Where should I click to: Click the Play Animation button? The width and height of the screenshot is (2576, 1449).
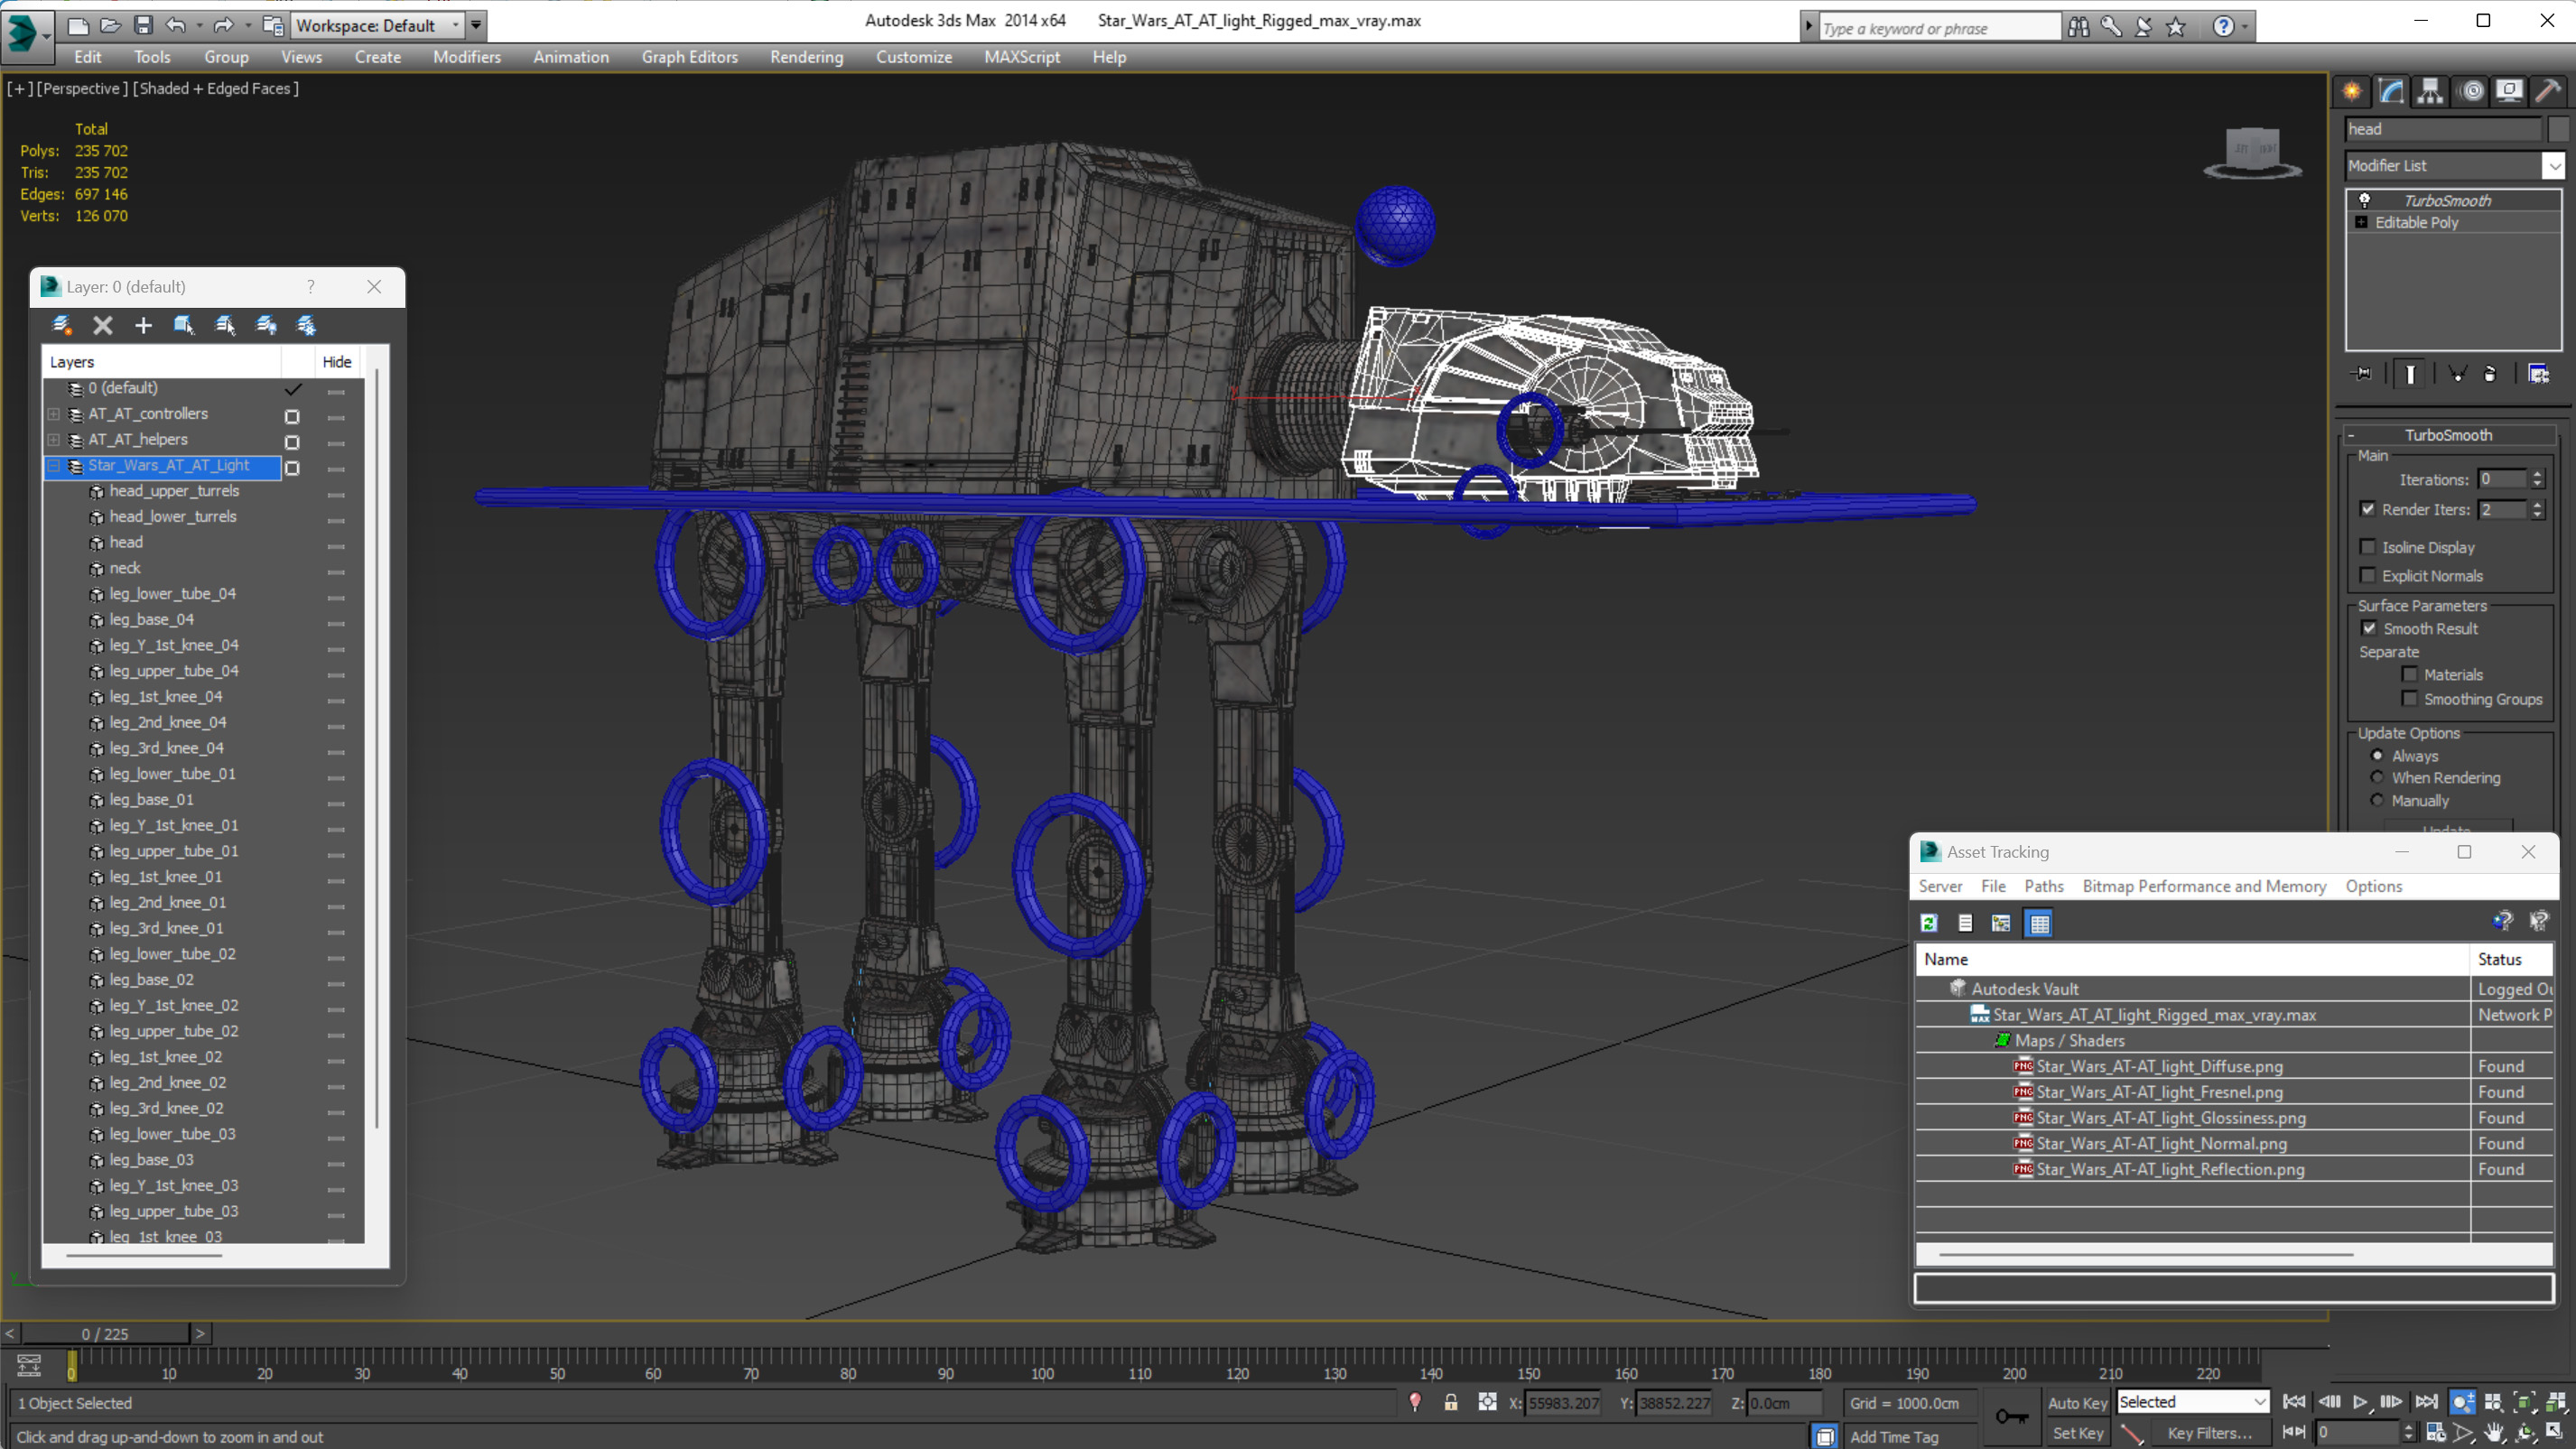coord(2360,1402)
